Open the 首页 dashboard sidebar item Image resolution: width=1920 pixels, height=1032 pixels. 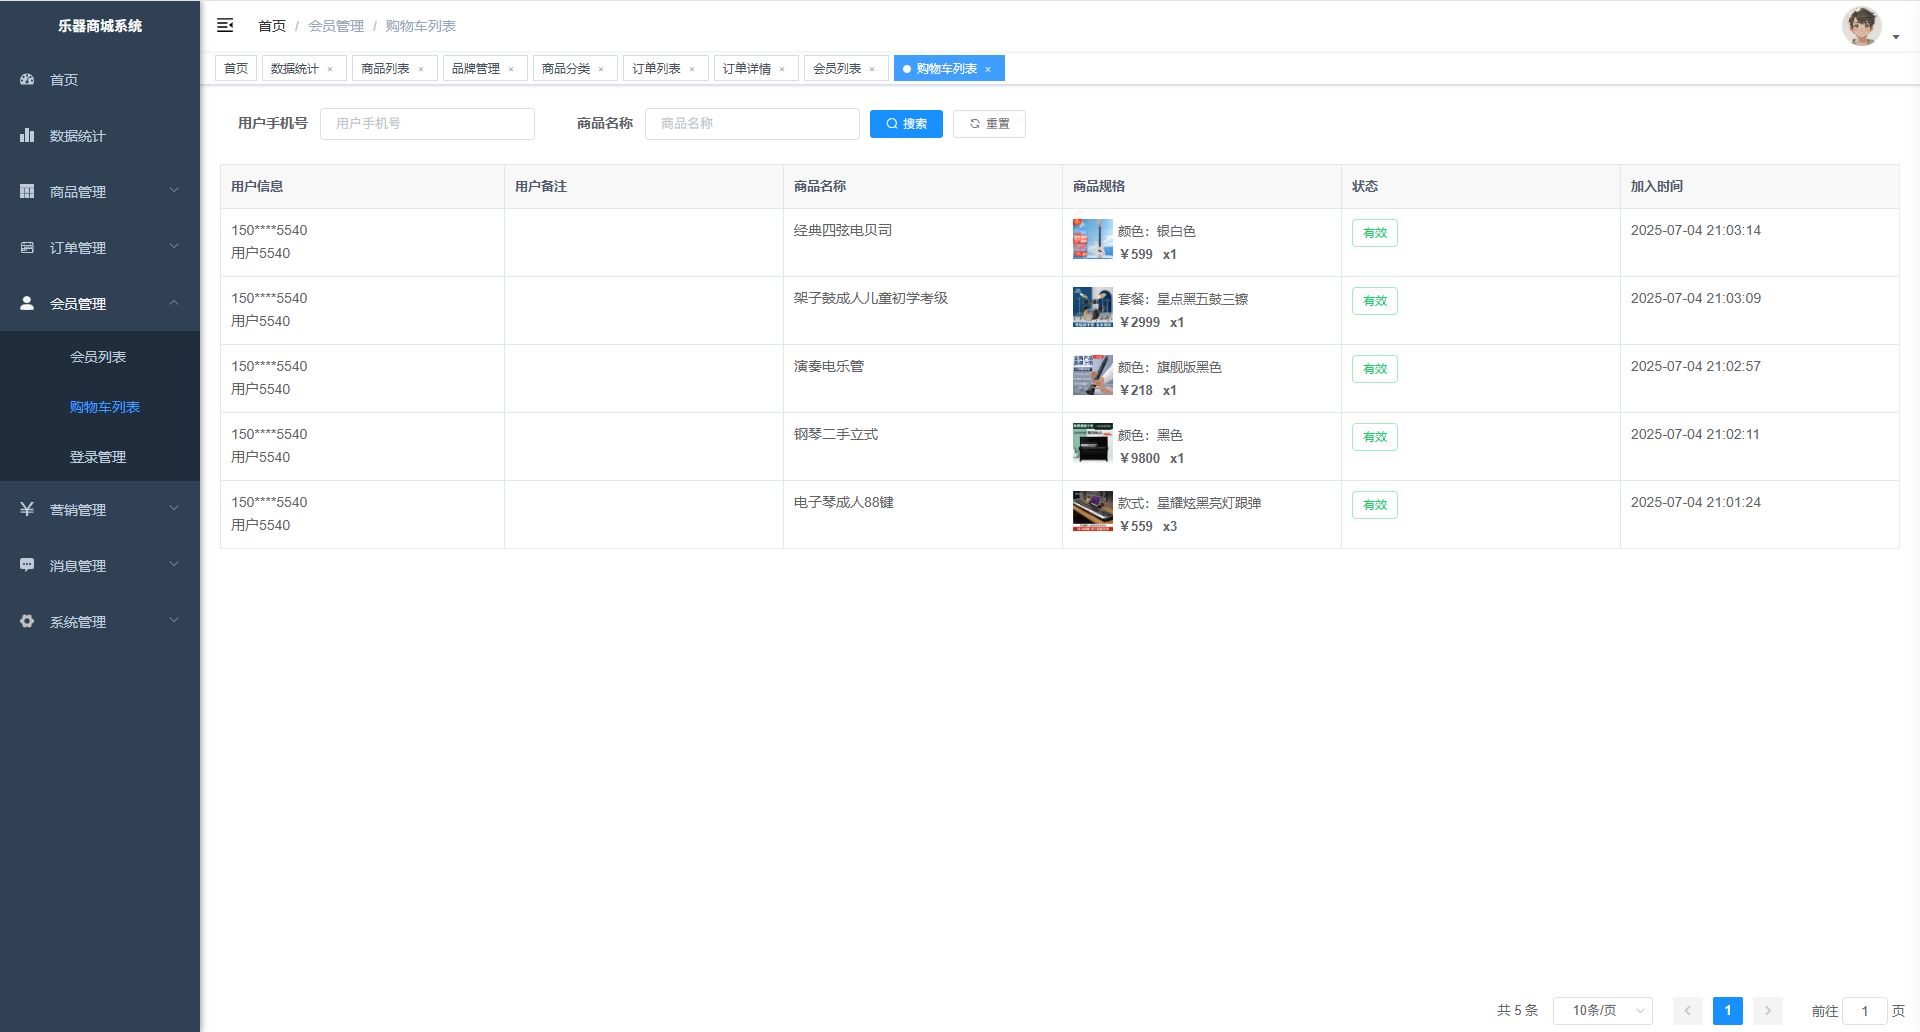64,80
